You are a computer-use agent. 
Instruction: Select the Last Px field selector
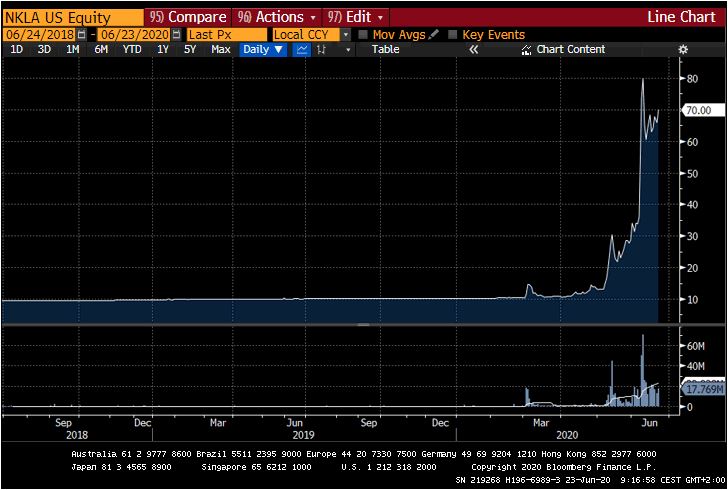tap(227, 34)
